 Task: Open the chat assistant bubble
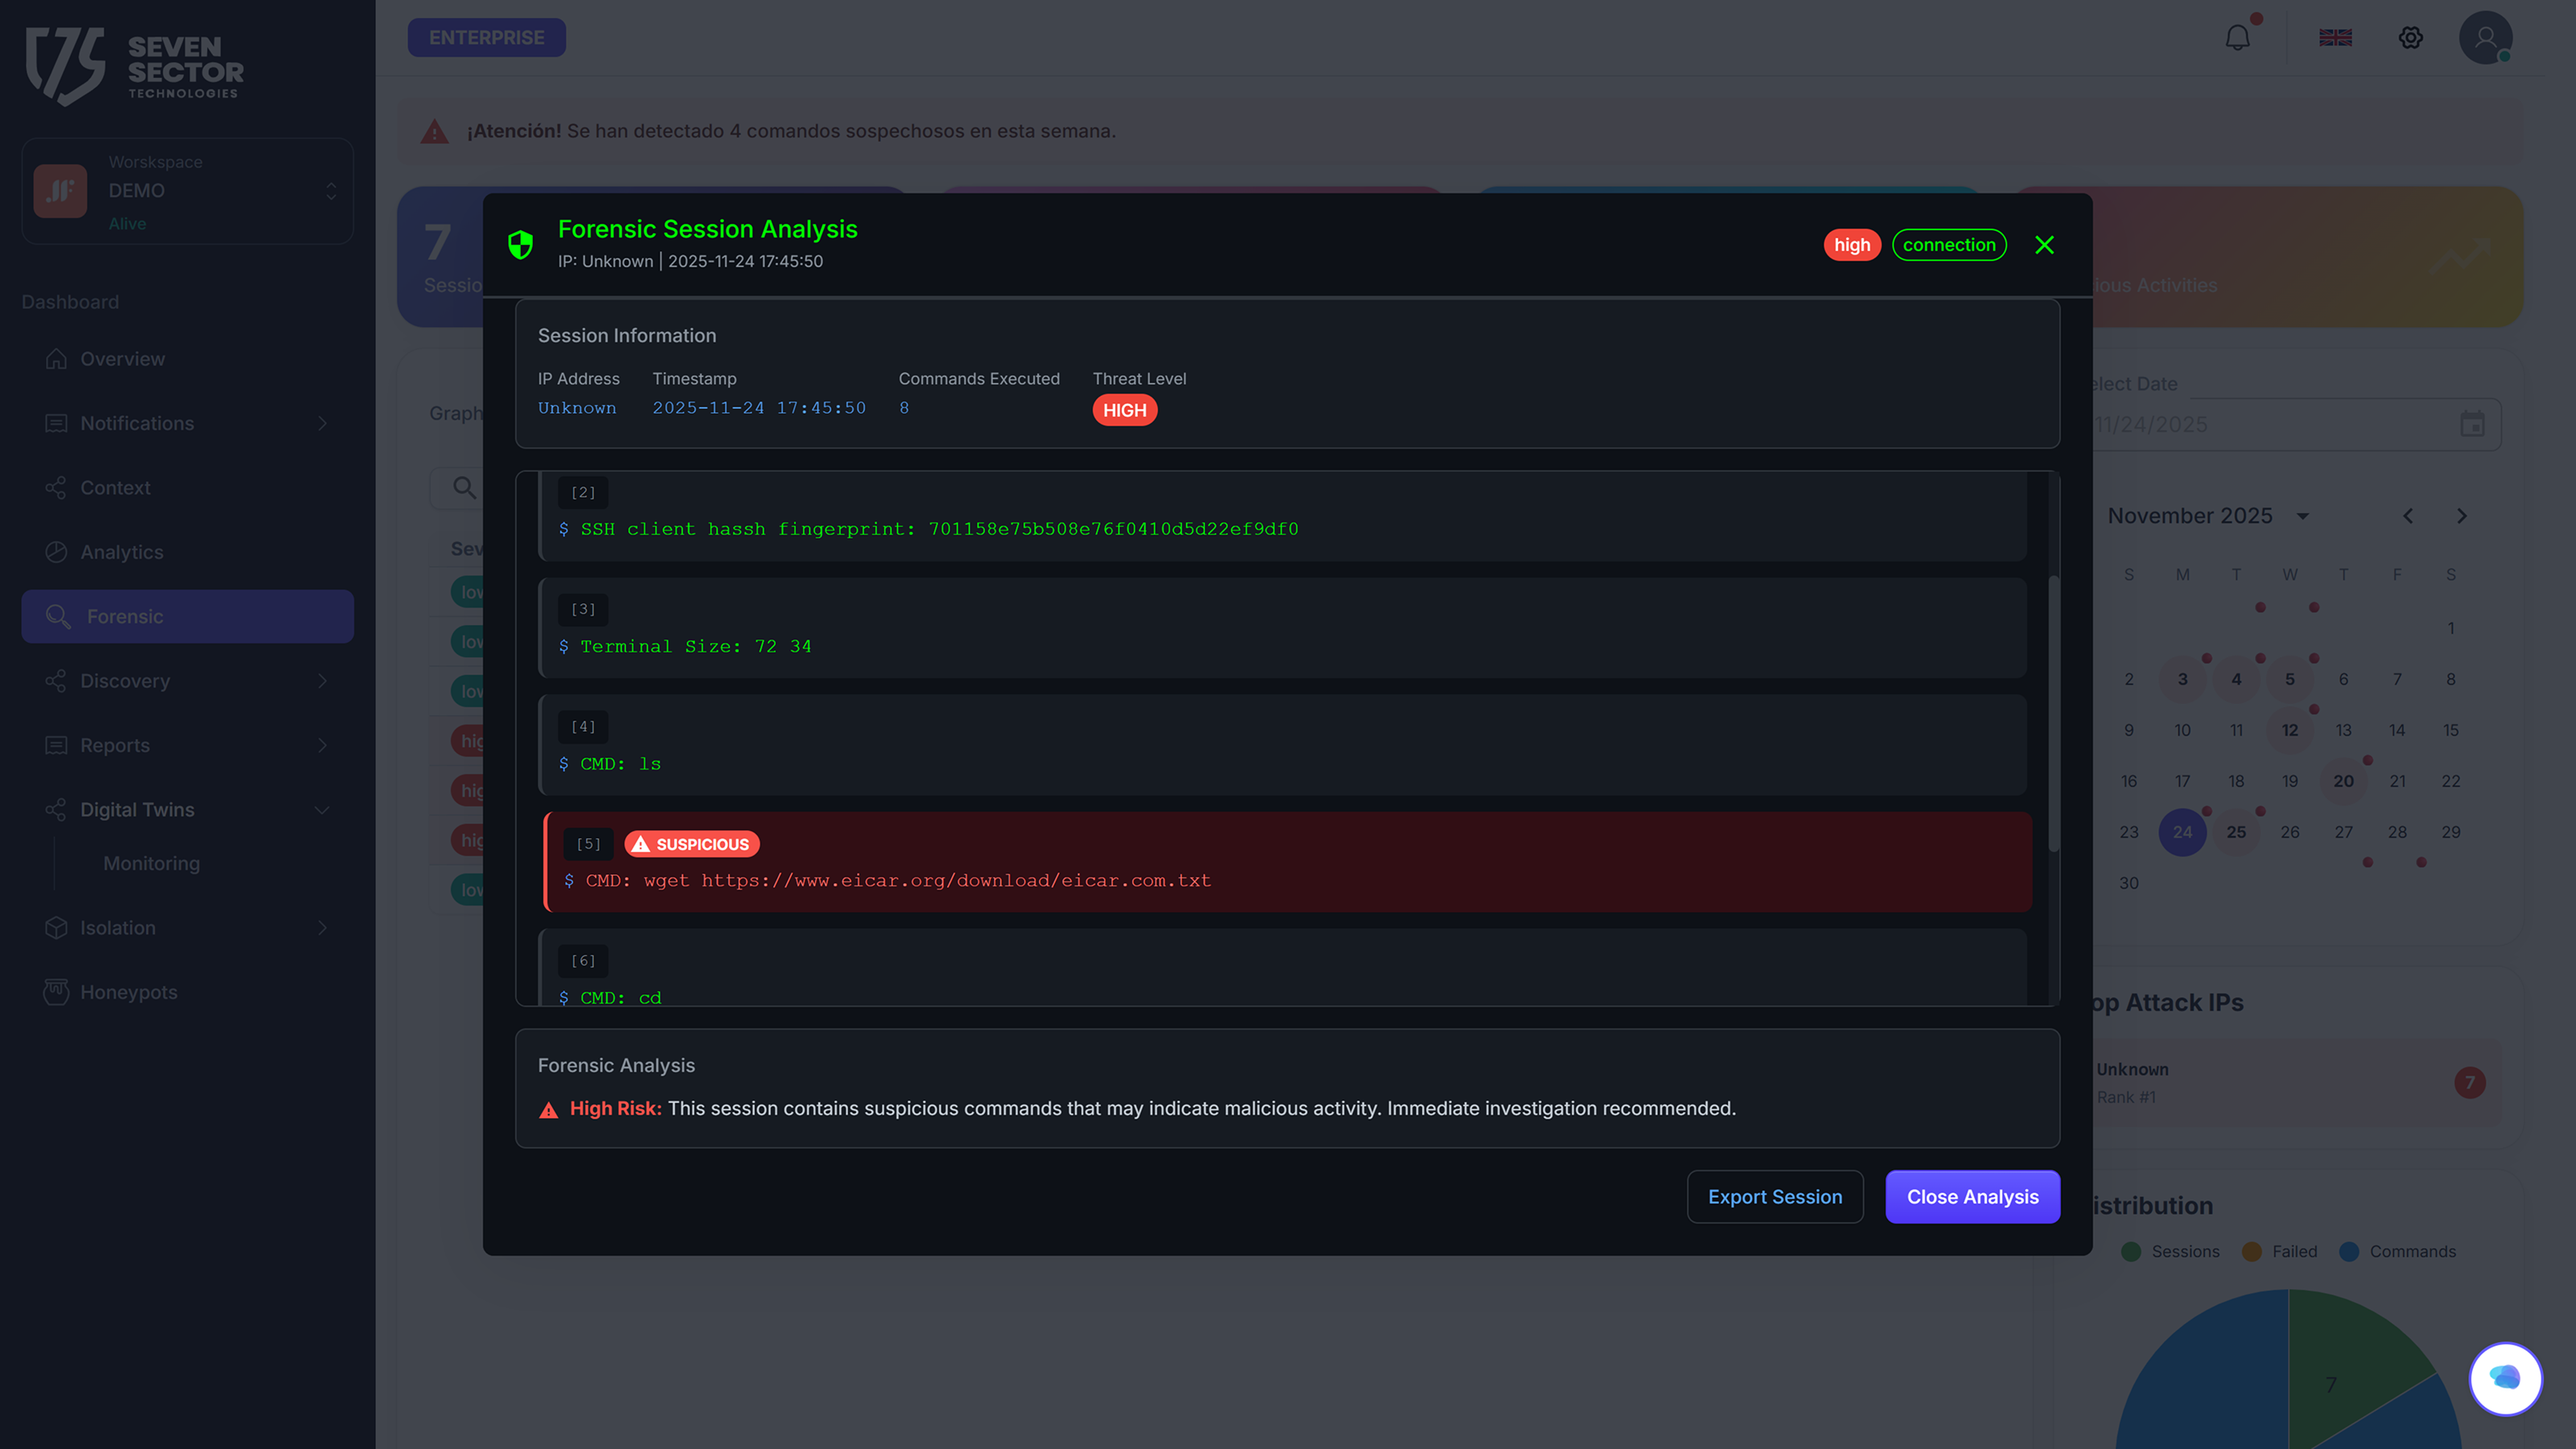coord(2504,1378)
